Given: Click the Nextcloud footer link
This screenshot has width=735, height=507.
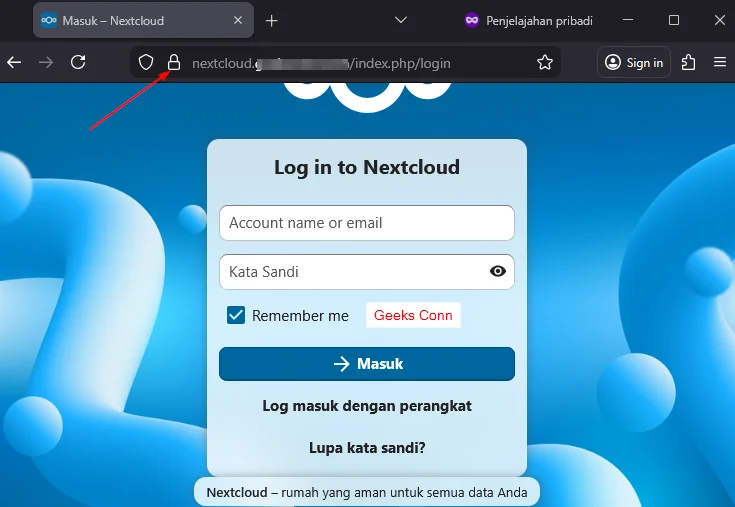Looking at the screenshot, I should (237, 492).
